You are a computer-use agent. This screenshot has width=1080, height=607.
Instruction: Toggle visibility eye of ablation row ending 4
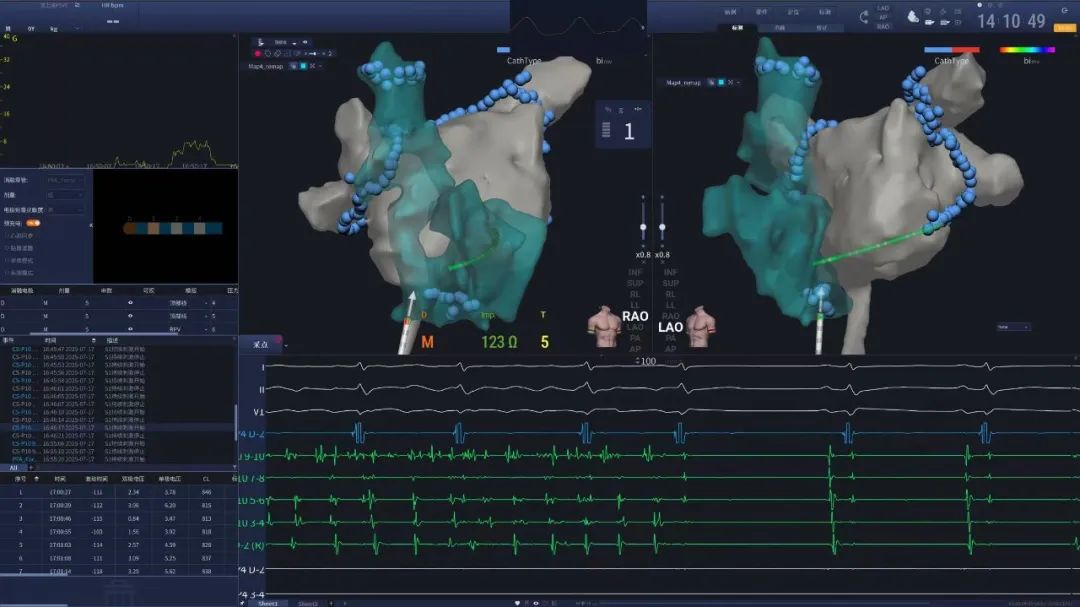tap(130, 302)
